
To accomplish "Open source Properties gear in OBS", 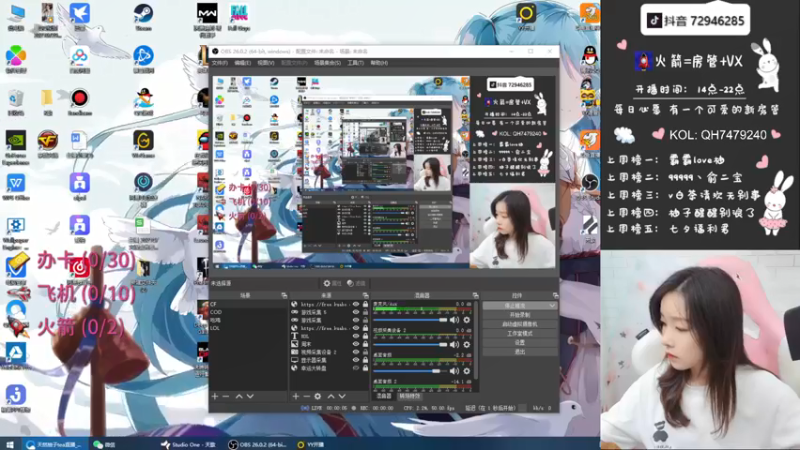I will 332,283.
